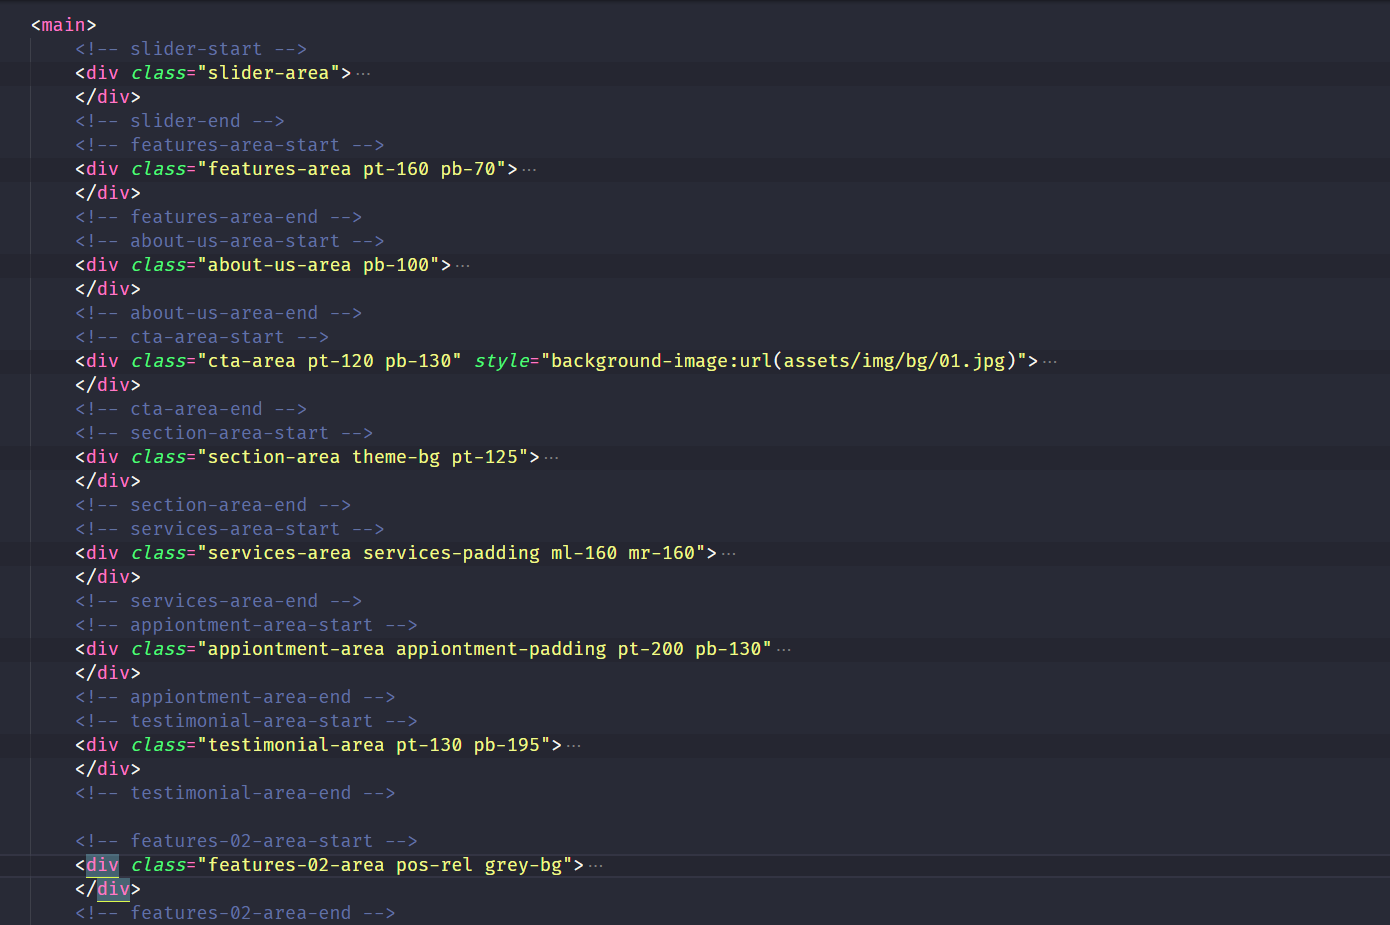Image resolution: width=1390 pixels, height=925 pixels.
Task: Click the class attribute of services-area div
Action: [158, 553]
